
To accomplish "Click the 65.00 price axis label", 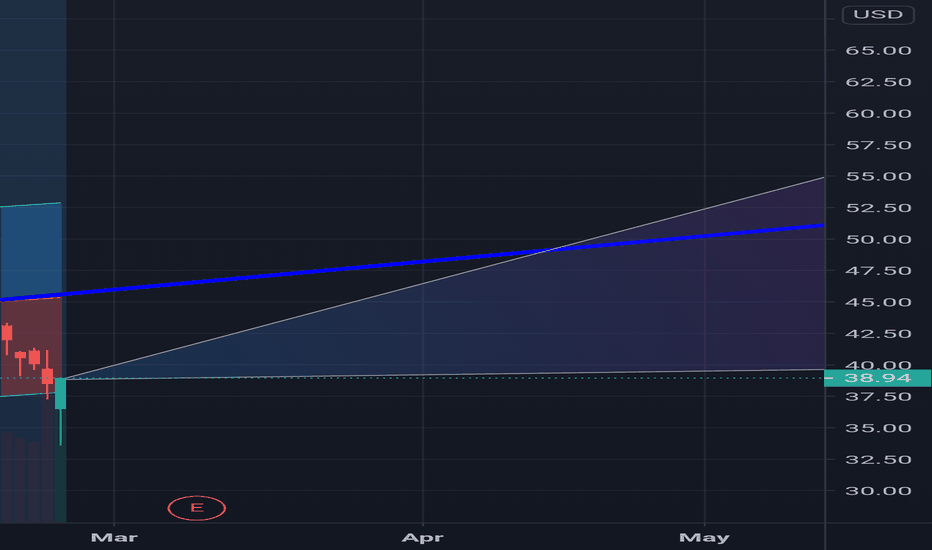I will [x=878, y=51].
